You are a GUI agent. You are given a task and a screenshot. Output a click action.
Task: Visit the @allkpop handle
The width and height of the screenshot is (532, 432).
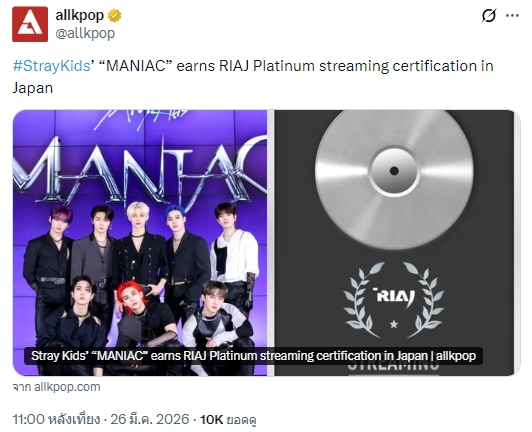pyautogui.click(x=85, y=33)
